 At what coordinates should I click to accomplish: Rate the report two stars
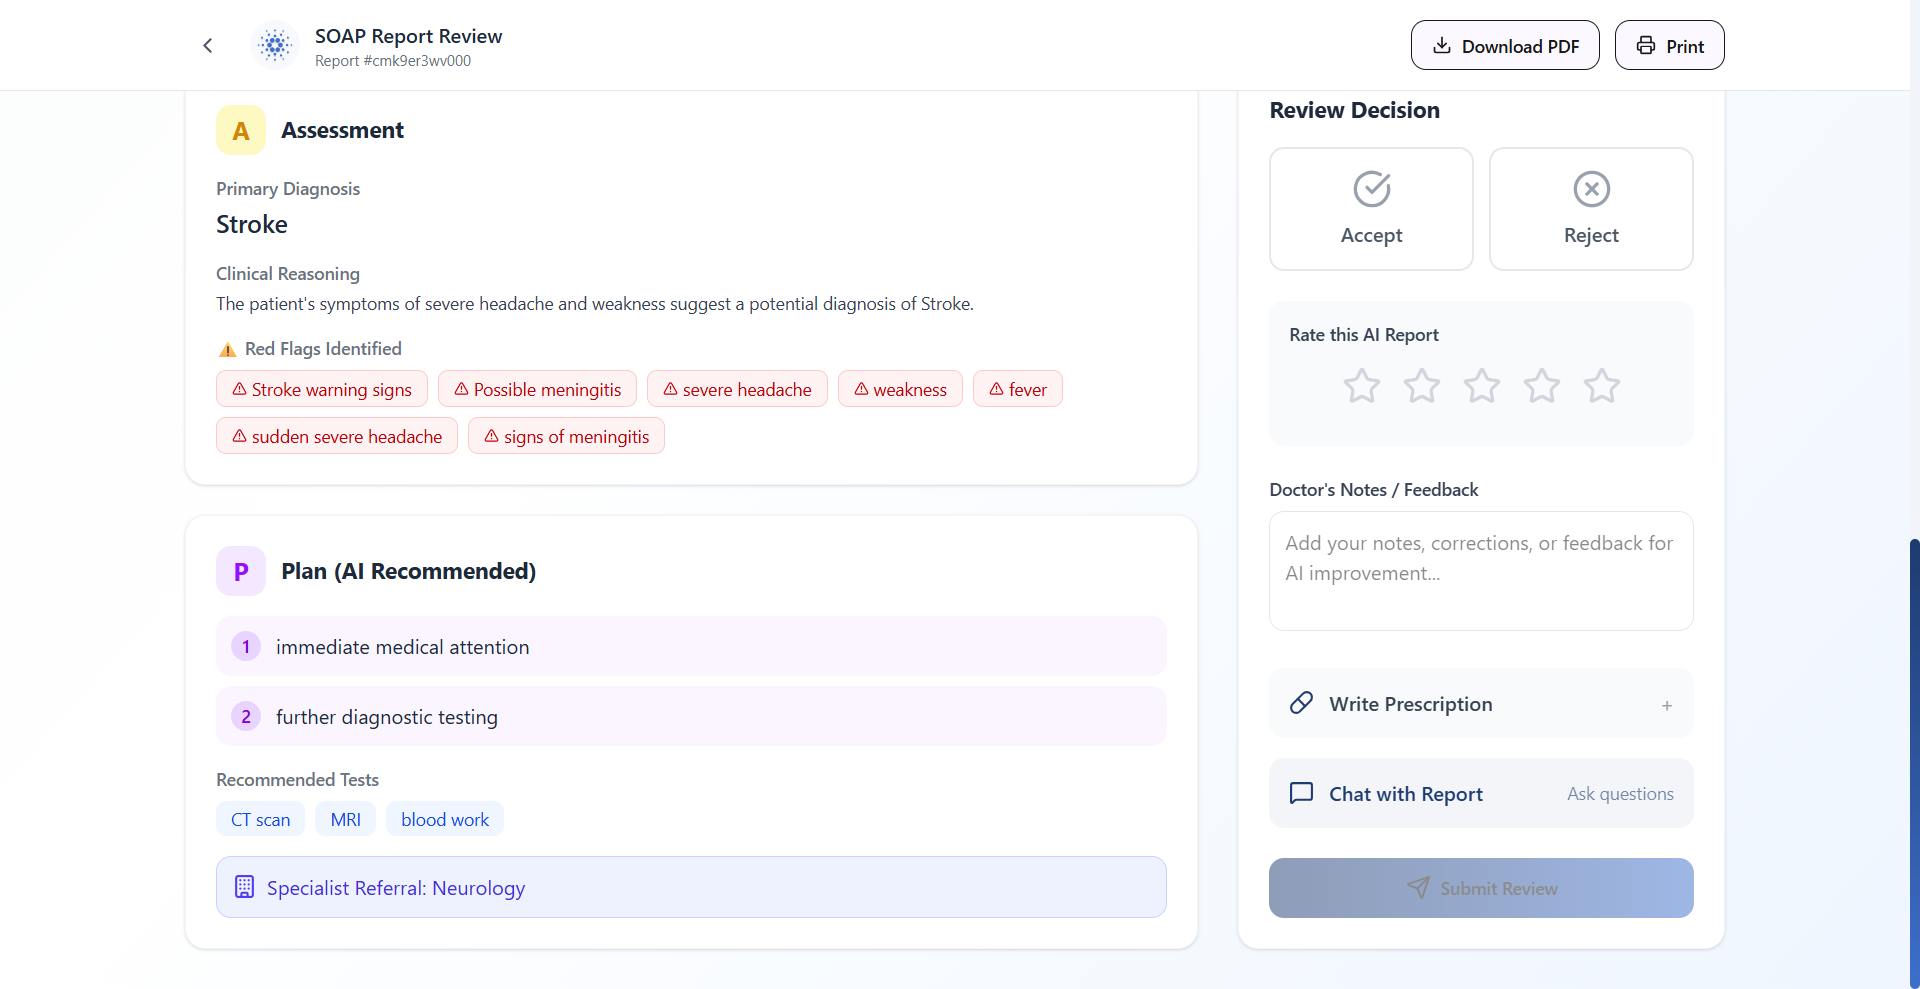1422,386
